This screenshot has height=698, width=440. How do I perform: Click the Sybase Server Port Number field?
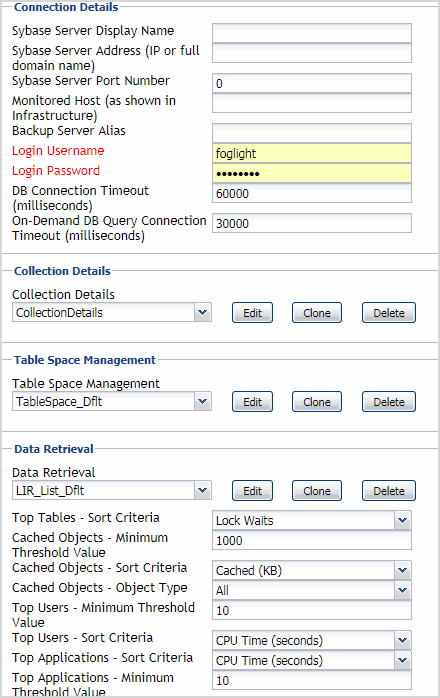pos(312,83)
